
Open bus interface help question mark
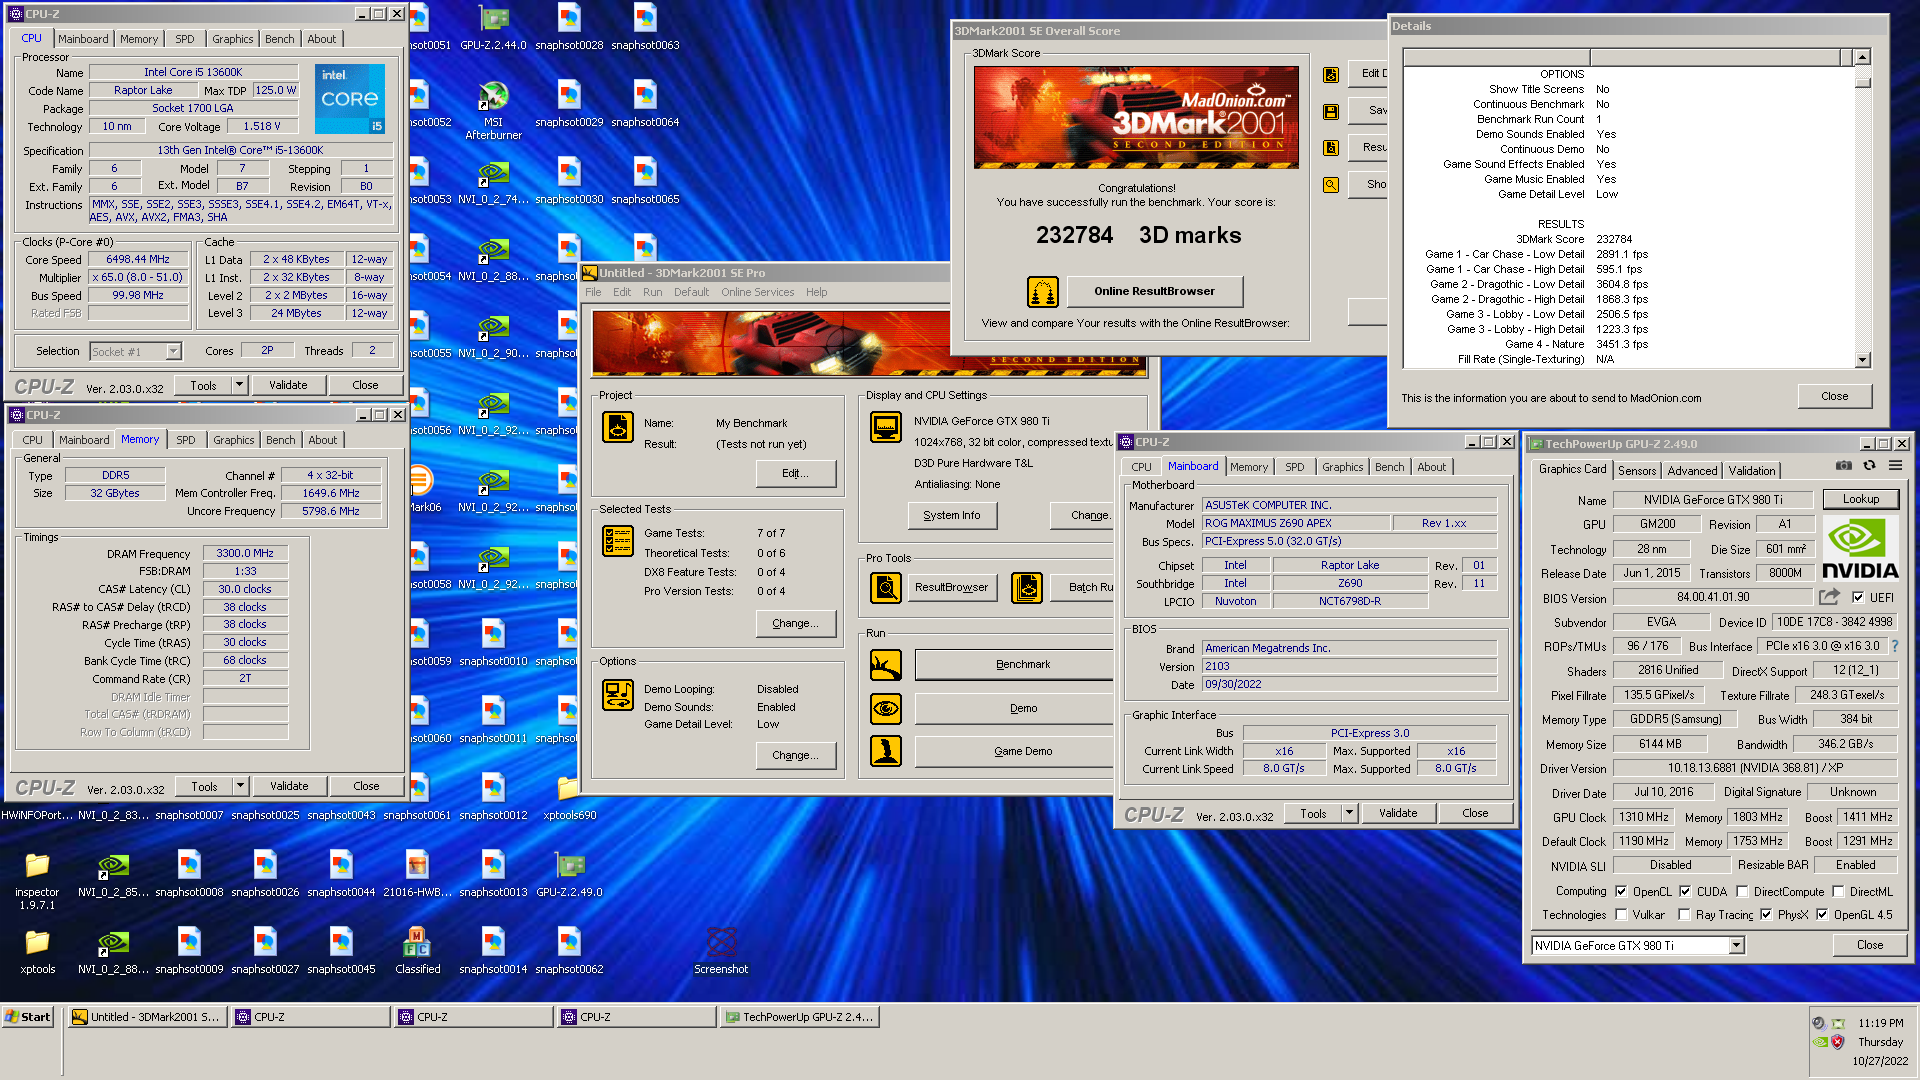pyautogui.click(x=1895, y=646)
